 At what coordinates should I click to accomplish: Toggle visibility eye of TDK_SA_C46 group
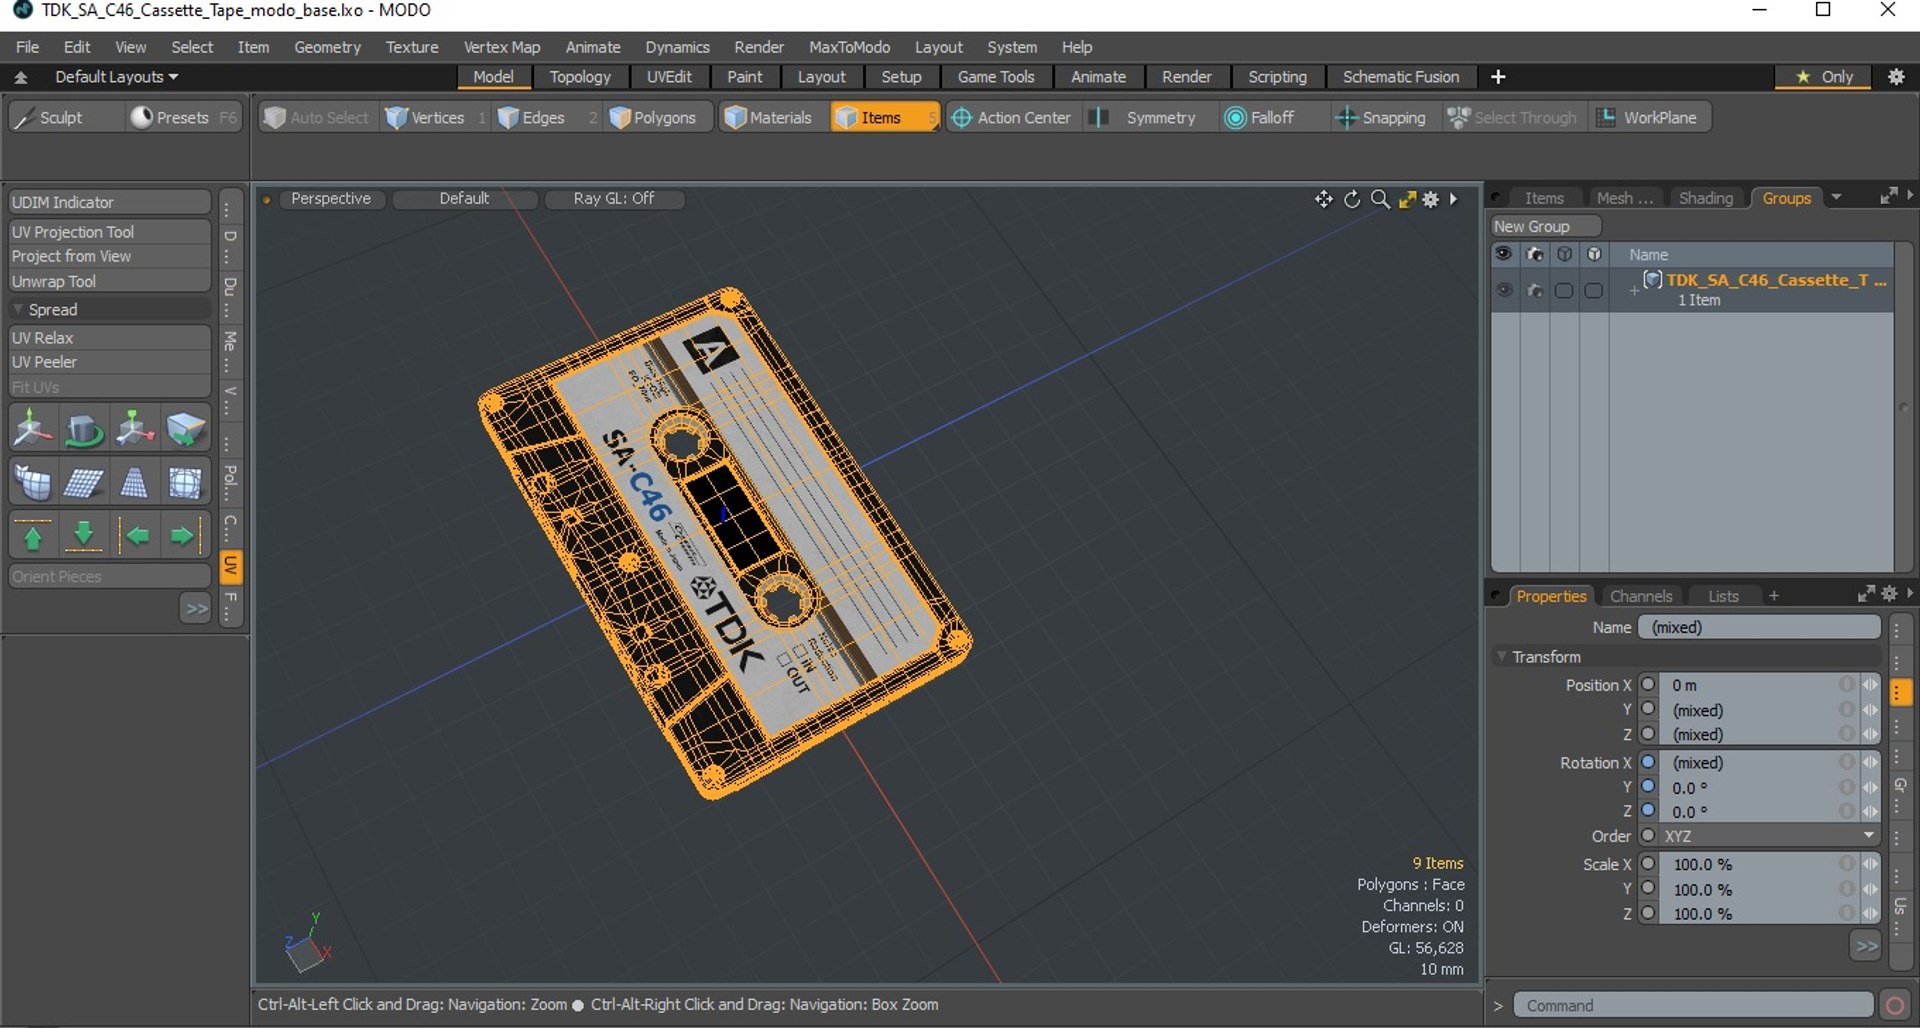coord(1504,290)
